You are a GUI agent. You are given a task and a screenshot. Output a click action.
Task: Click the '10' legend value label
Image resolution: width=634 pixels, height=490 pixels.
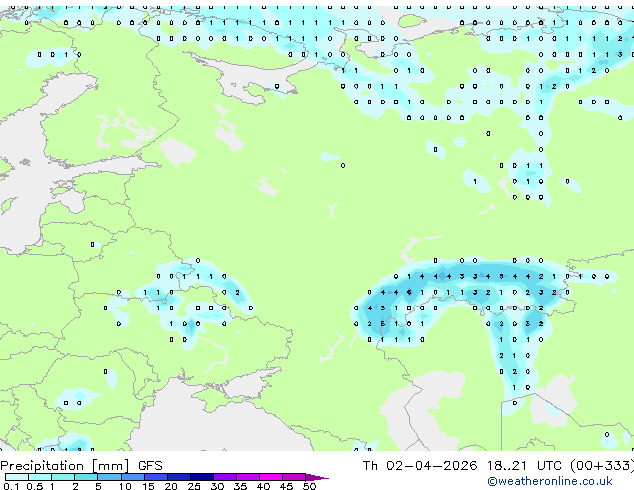pos(125,486)
